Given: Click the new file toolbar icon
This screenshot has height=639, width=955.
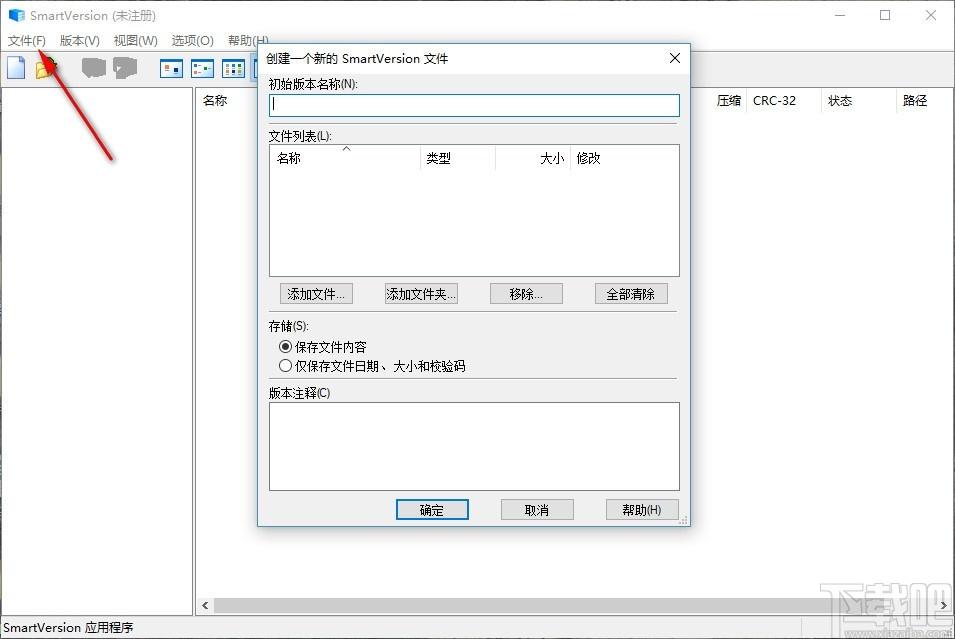Looking at the screenshot, I should 16,68.
